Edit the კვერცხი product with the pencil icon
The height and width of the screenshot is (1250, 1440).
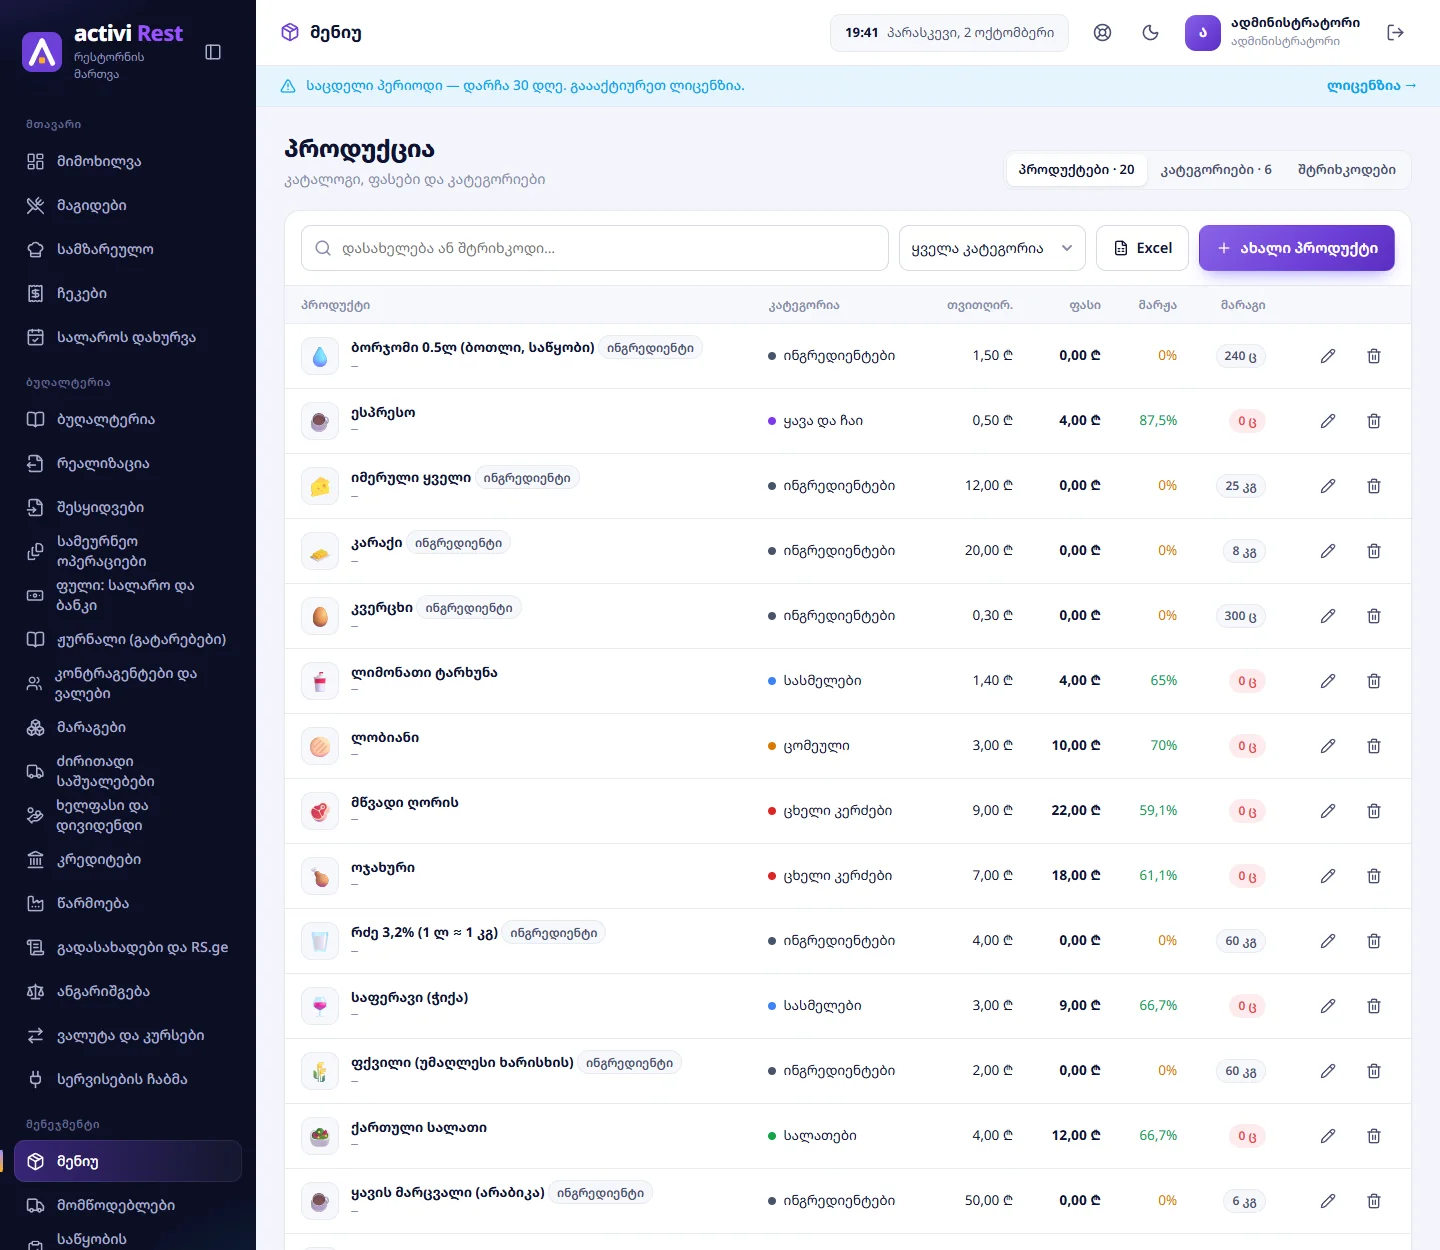[1328, 616]
